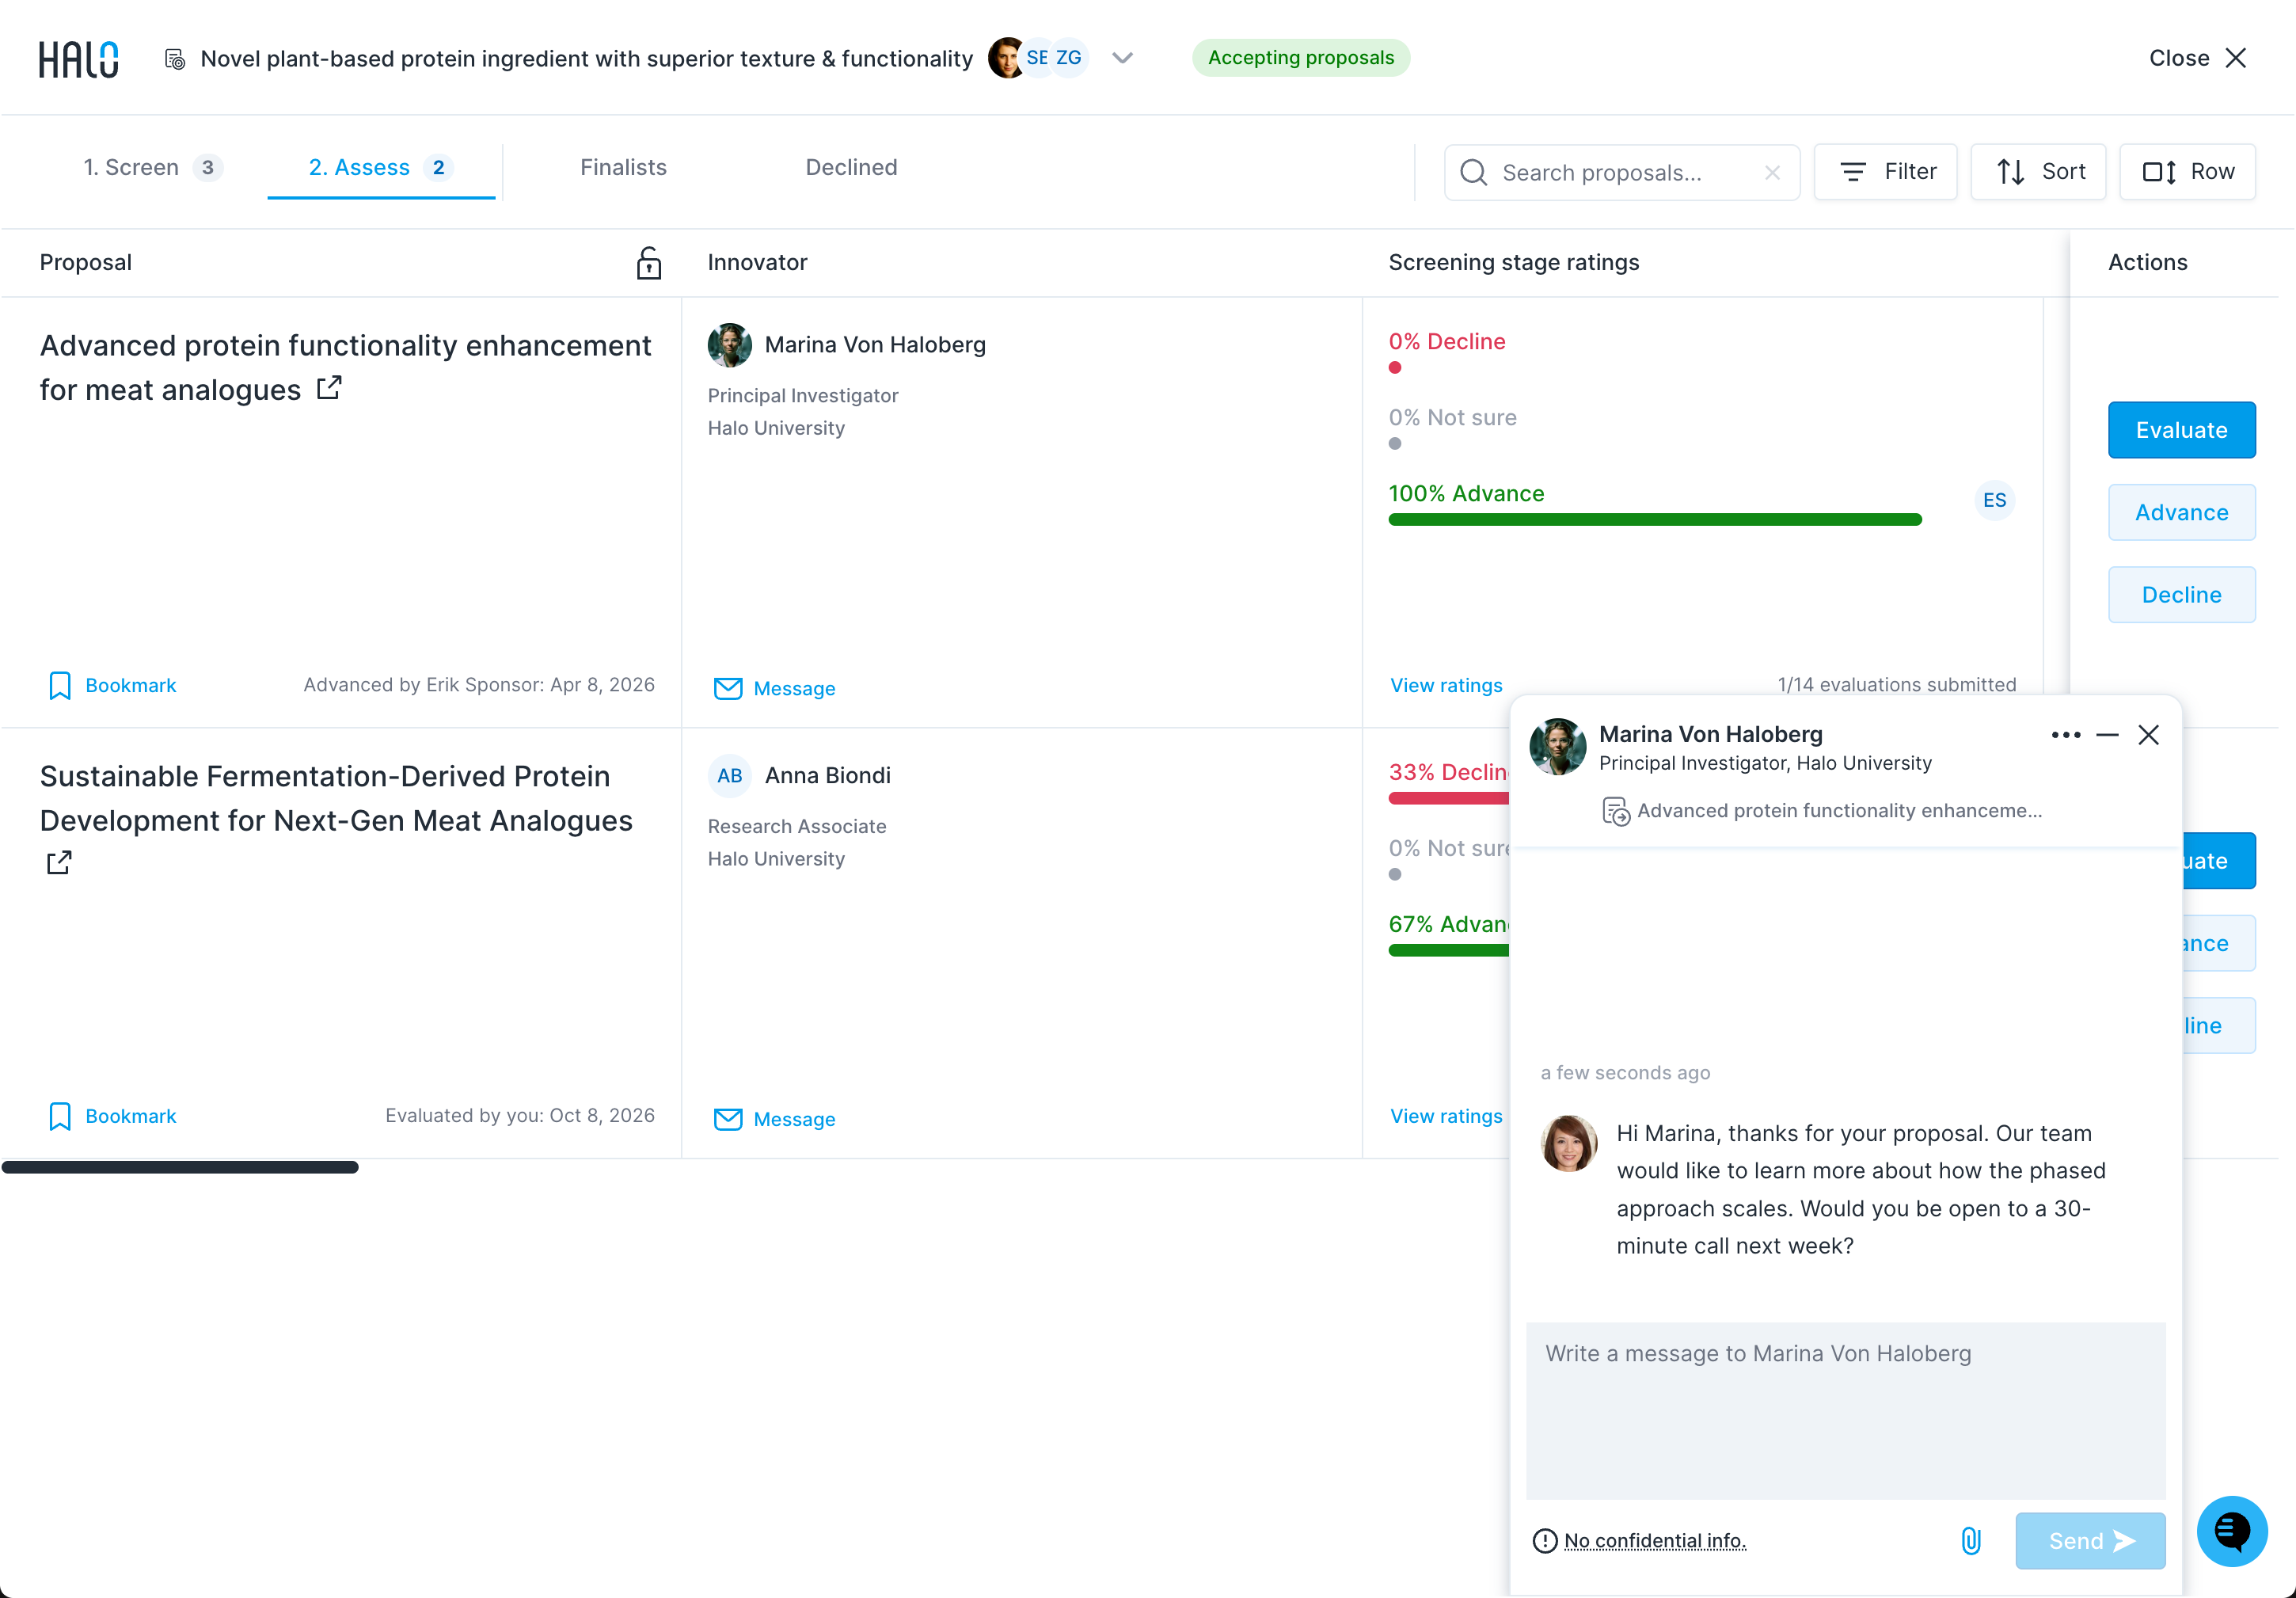Click the HALO logo
The image size is (2296, 1598).
pos(78,59)
